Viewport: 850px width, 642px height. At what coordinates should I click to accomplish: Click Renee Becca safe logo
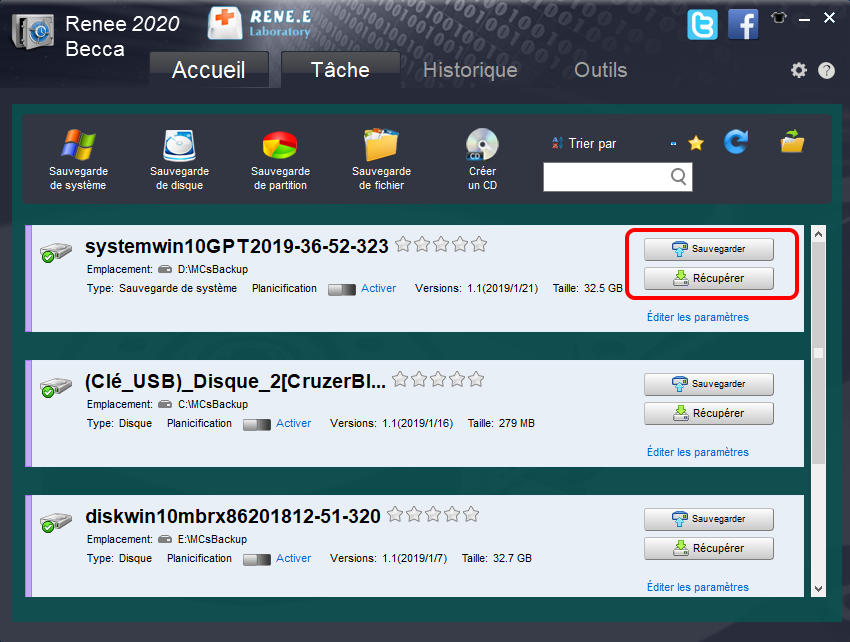(34, 32)
